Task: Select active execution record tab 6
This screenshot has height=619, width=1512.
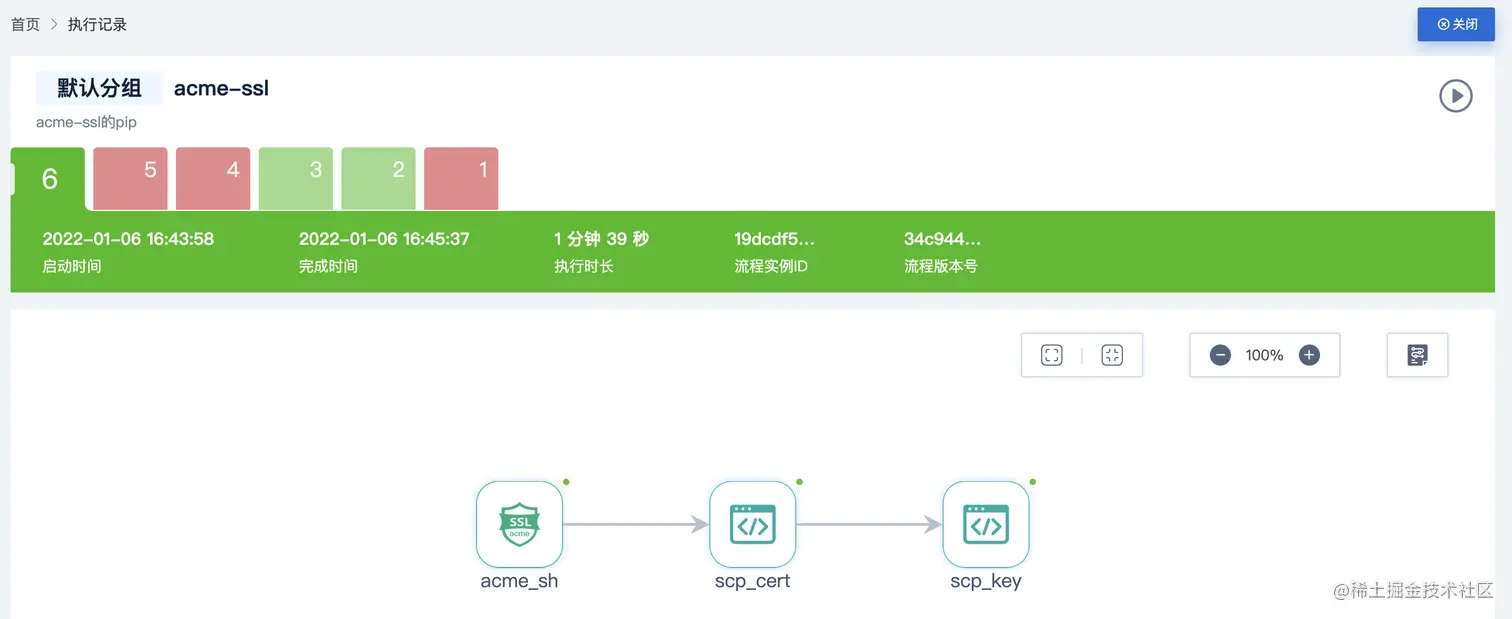Action: coord(49,179)
